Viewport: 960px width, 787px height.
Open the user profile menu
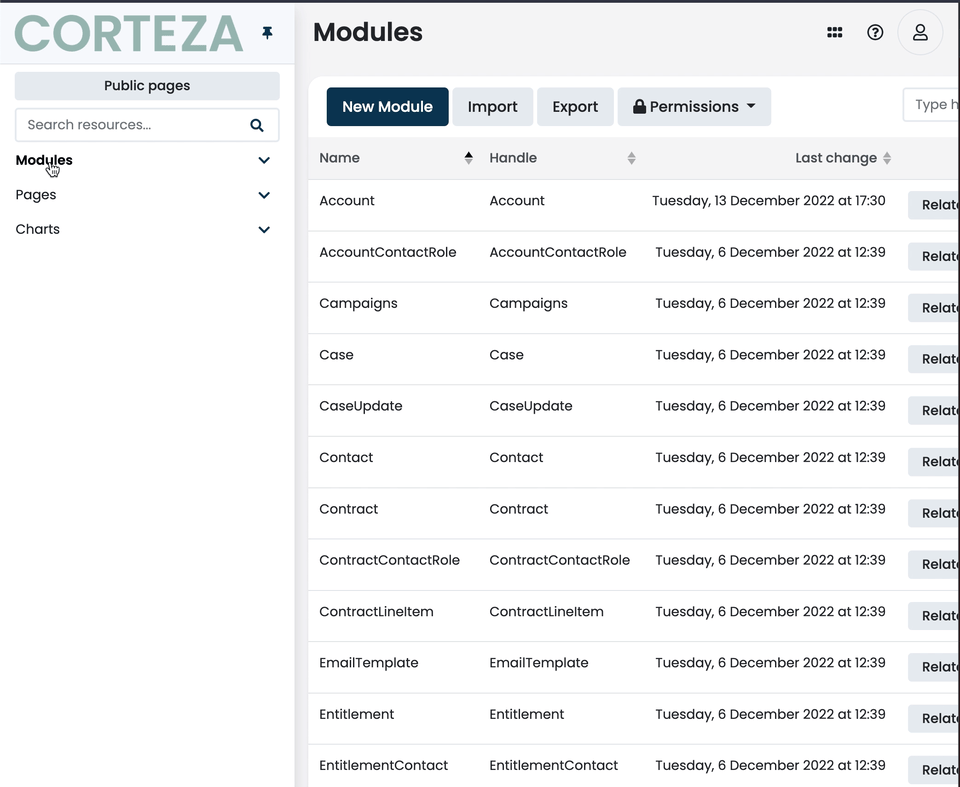tap(919, 32)
